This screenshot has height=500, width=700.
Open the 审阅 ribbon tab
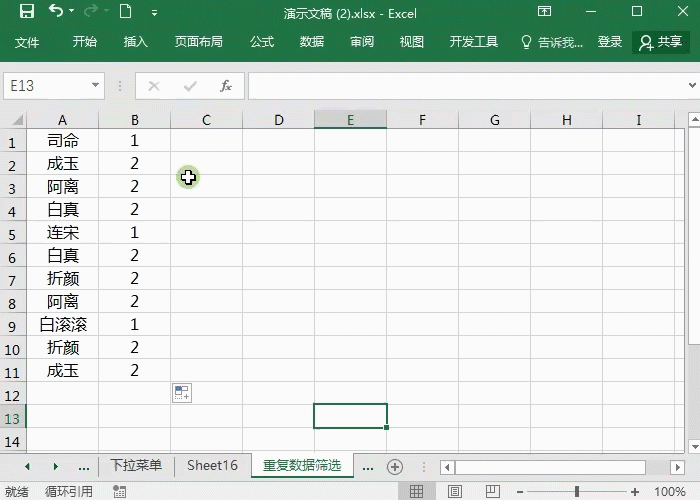click(362, 42)
